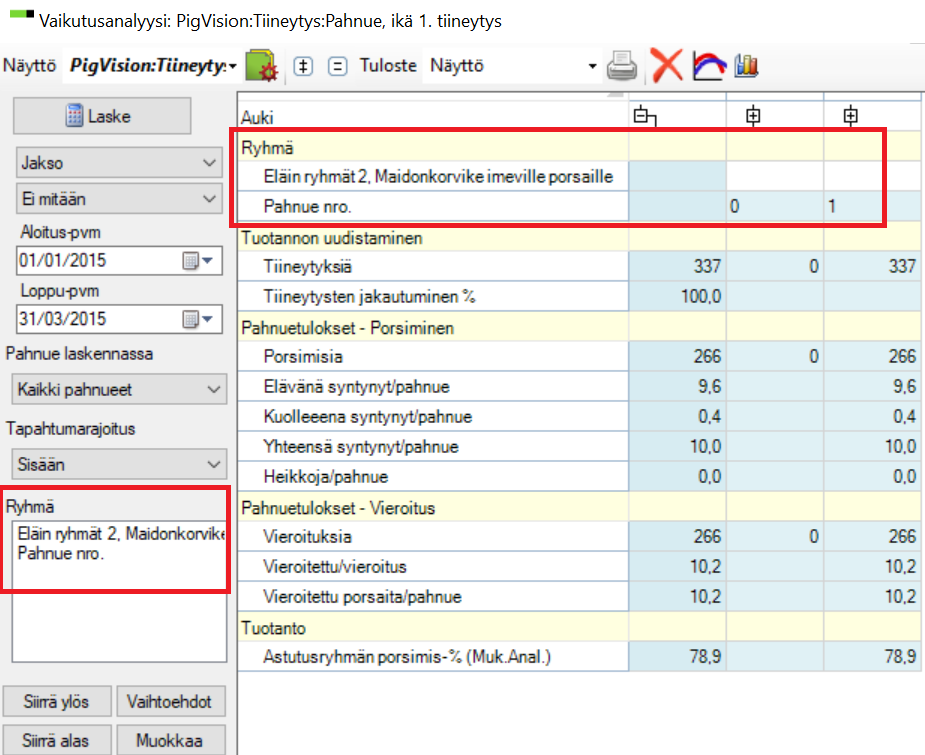Click the Muokkaa button
The height and width of the screenshot is (755, 925).
coord(170,740)
